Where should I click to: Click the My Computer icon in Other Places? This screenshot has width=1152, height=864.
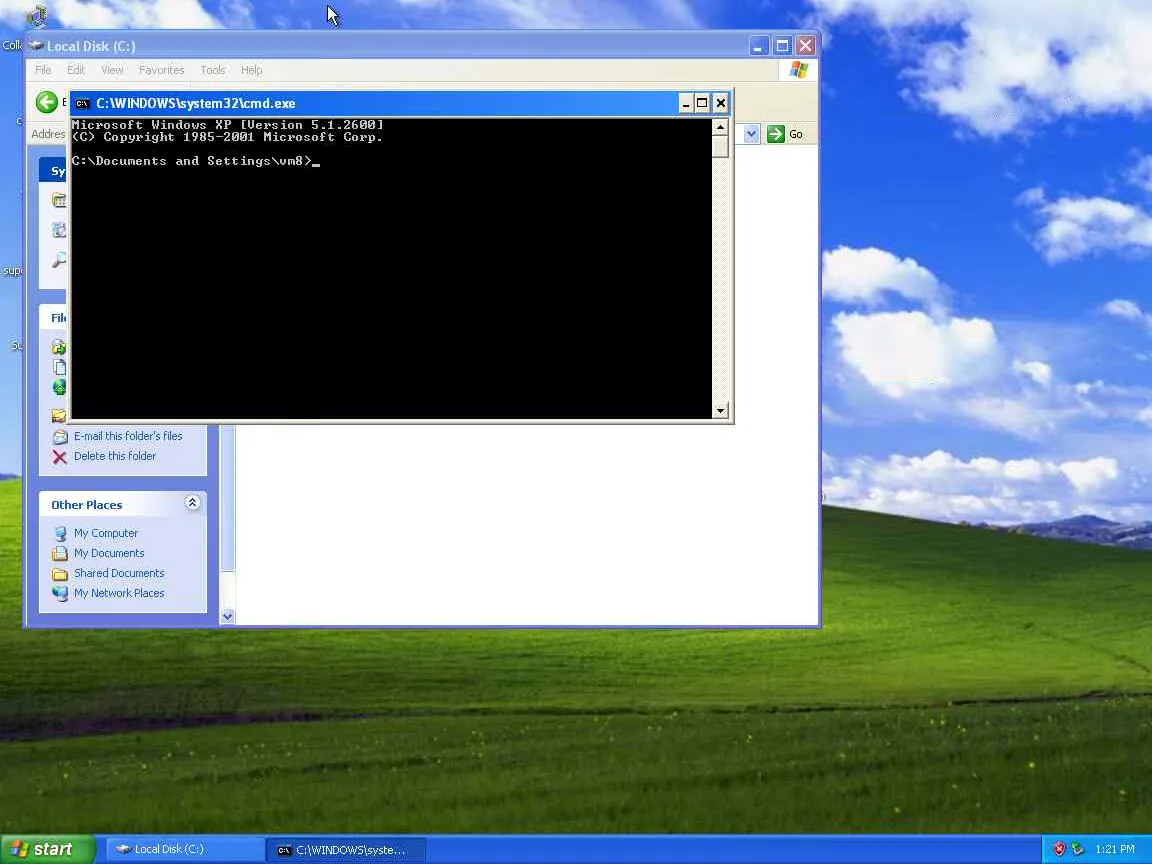pos(60,533)
